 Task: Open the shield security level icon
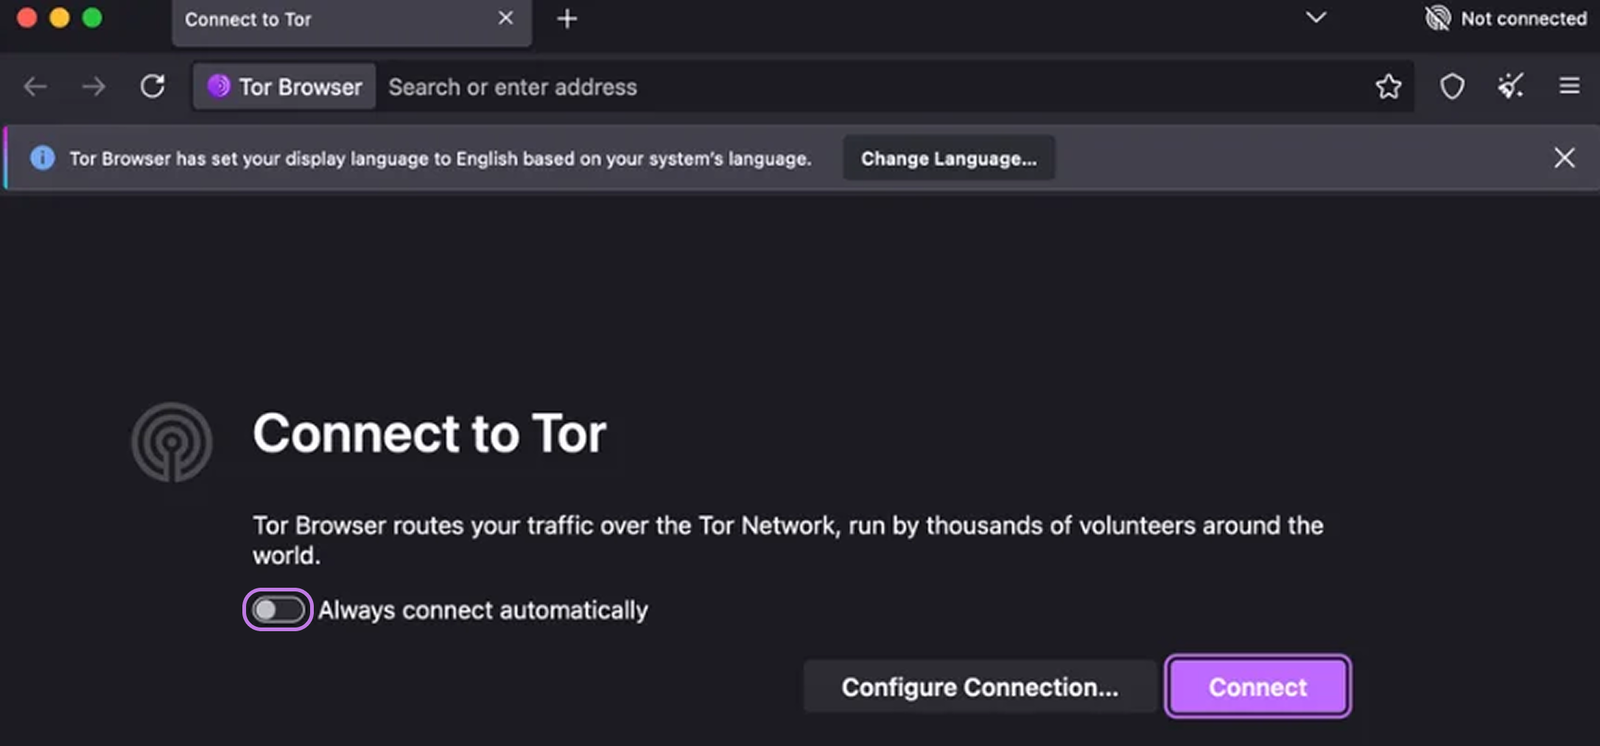point(1451,87)
